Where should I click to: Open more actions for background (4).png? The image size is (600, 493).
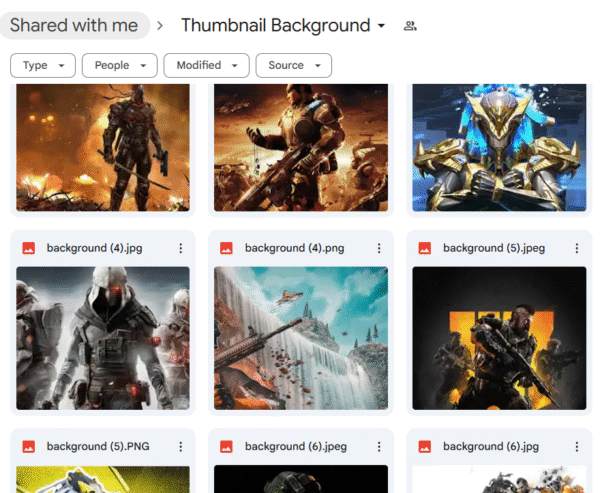(379, 248)
